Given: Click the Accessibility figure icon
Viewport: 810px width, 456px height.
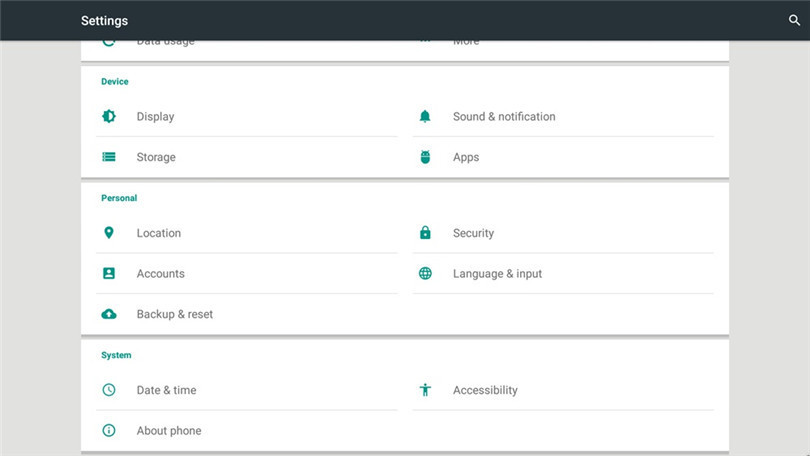Looking at the screenshot, I should pyautogui.click(x=425, y=390).
